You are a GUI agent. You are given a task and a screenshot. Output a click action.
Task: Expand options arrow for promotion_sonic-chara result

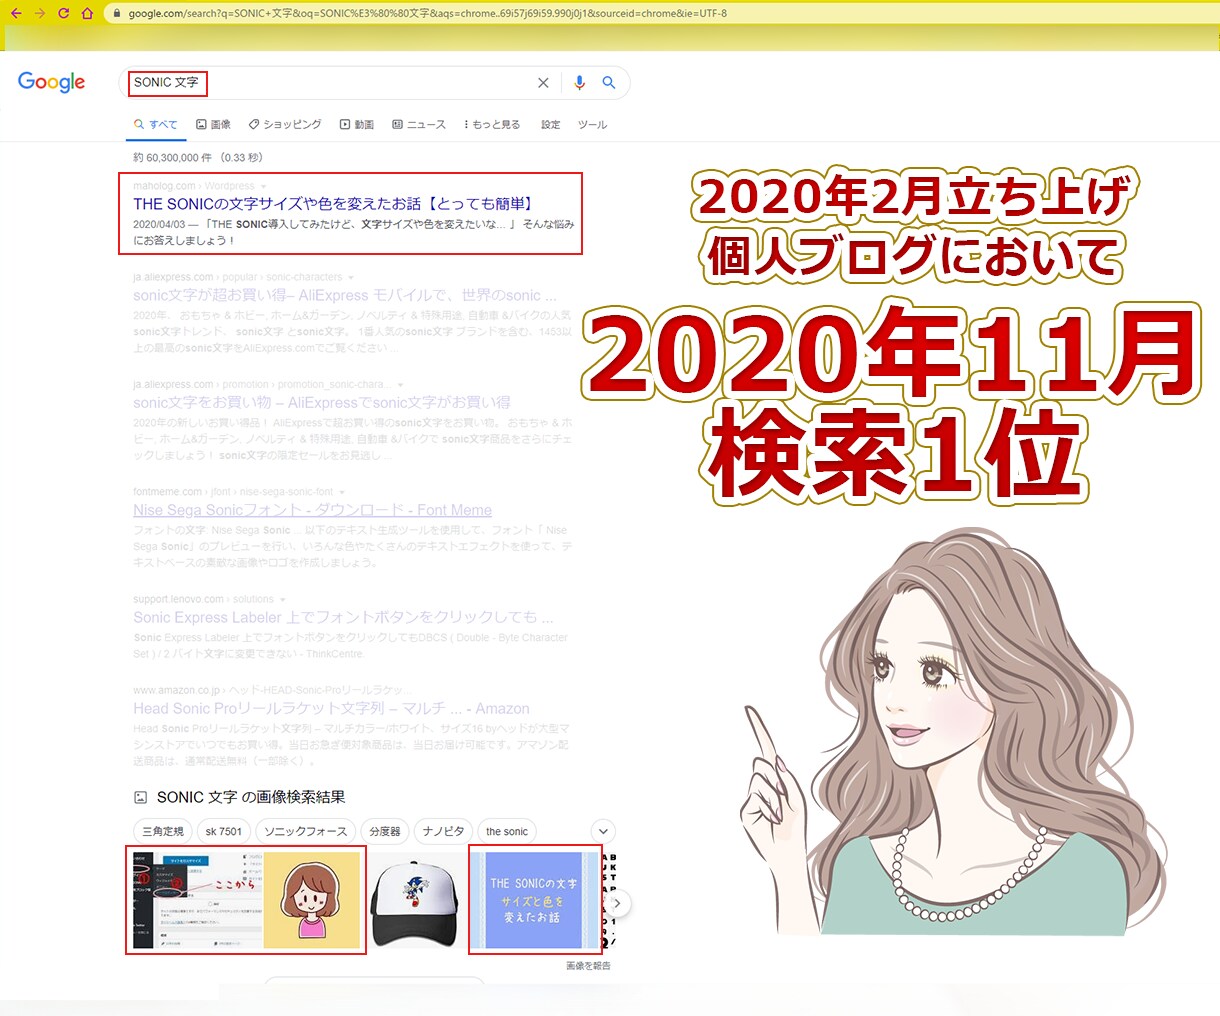tap(401, 385)
